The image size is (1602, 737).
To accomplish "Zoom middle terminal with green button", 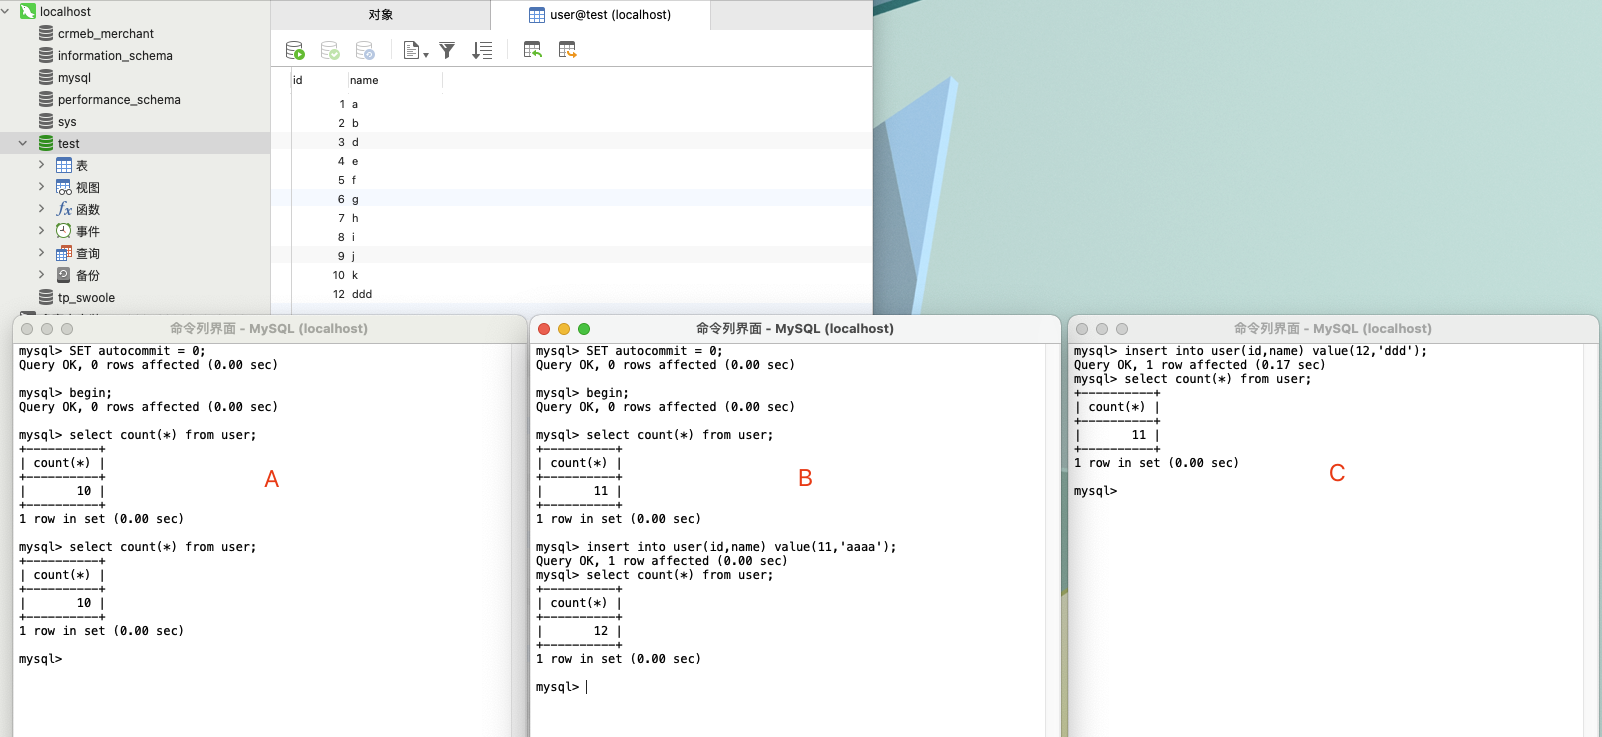I will coord(584,329).
